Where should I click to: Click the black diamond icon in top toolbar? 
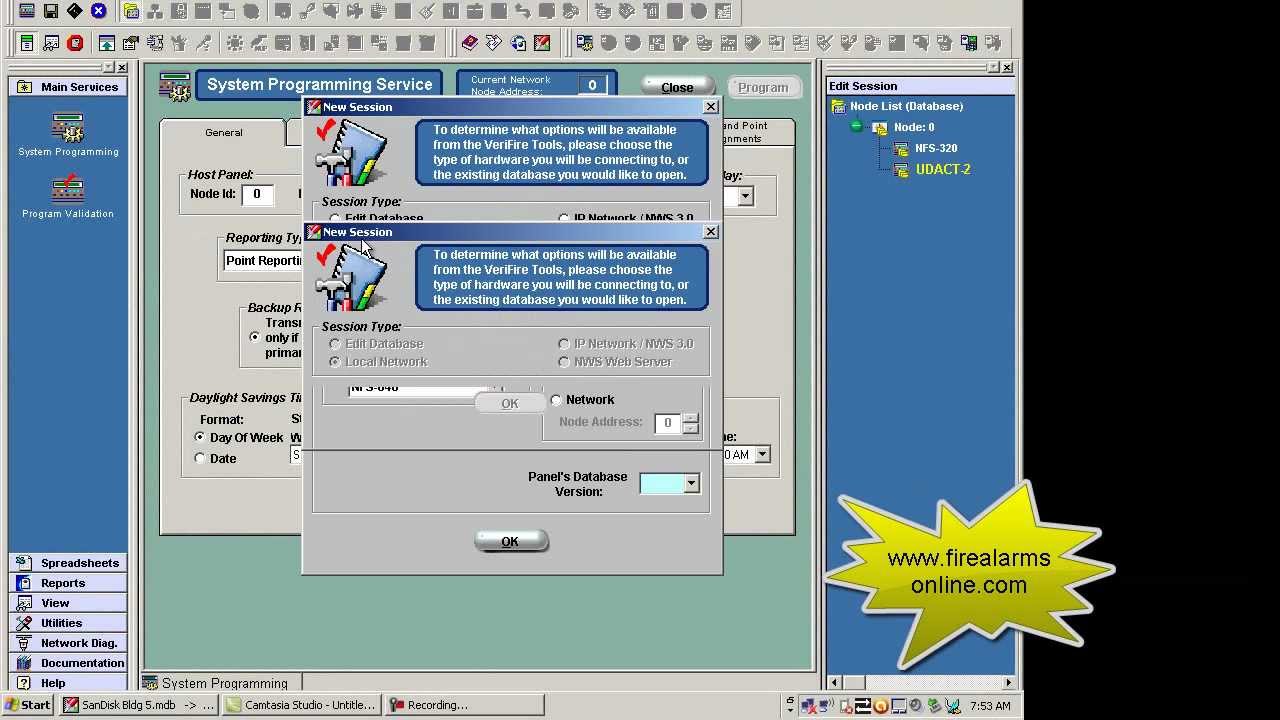click(75, 12)
